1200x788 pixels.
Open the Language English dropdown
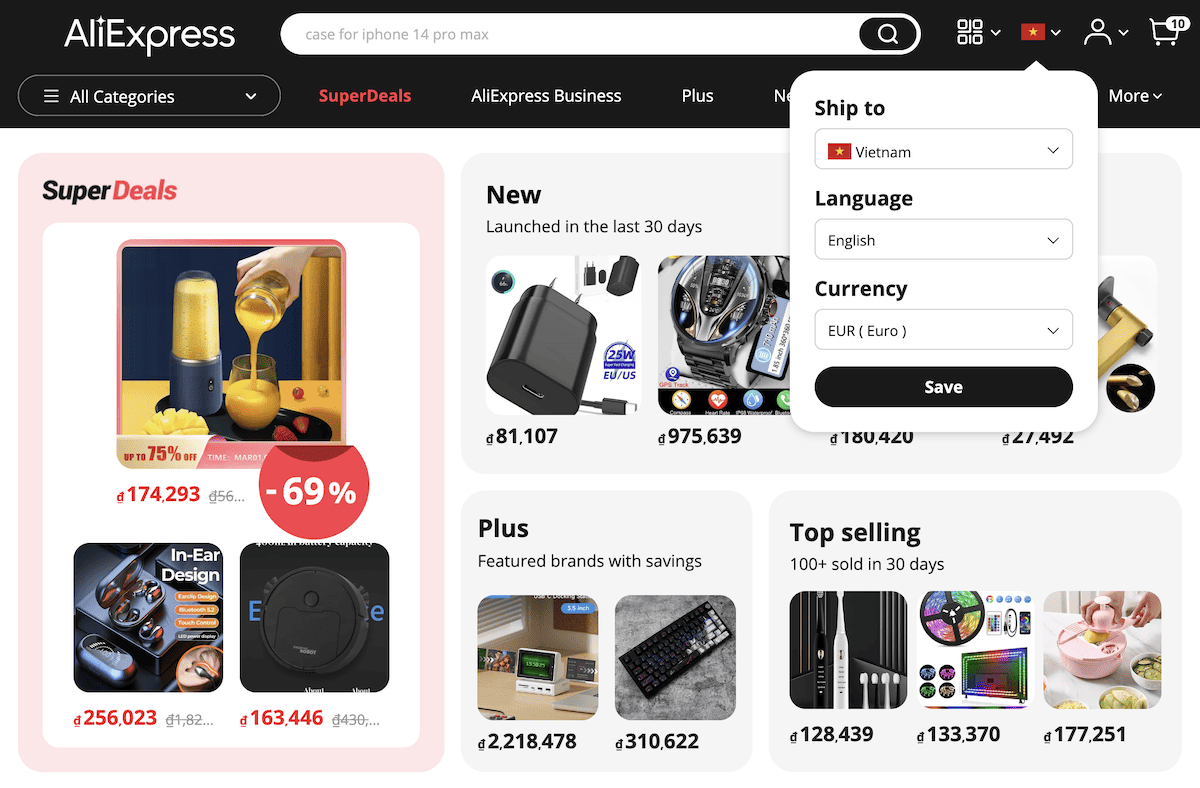pos(943,239)
